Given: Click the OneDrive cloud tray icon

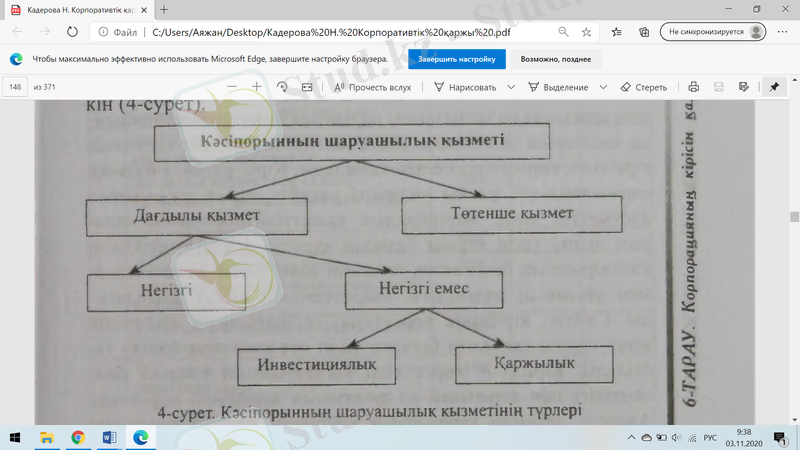Looking at the screenshot, I should coord(646,438).
